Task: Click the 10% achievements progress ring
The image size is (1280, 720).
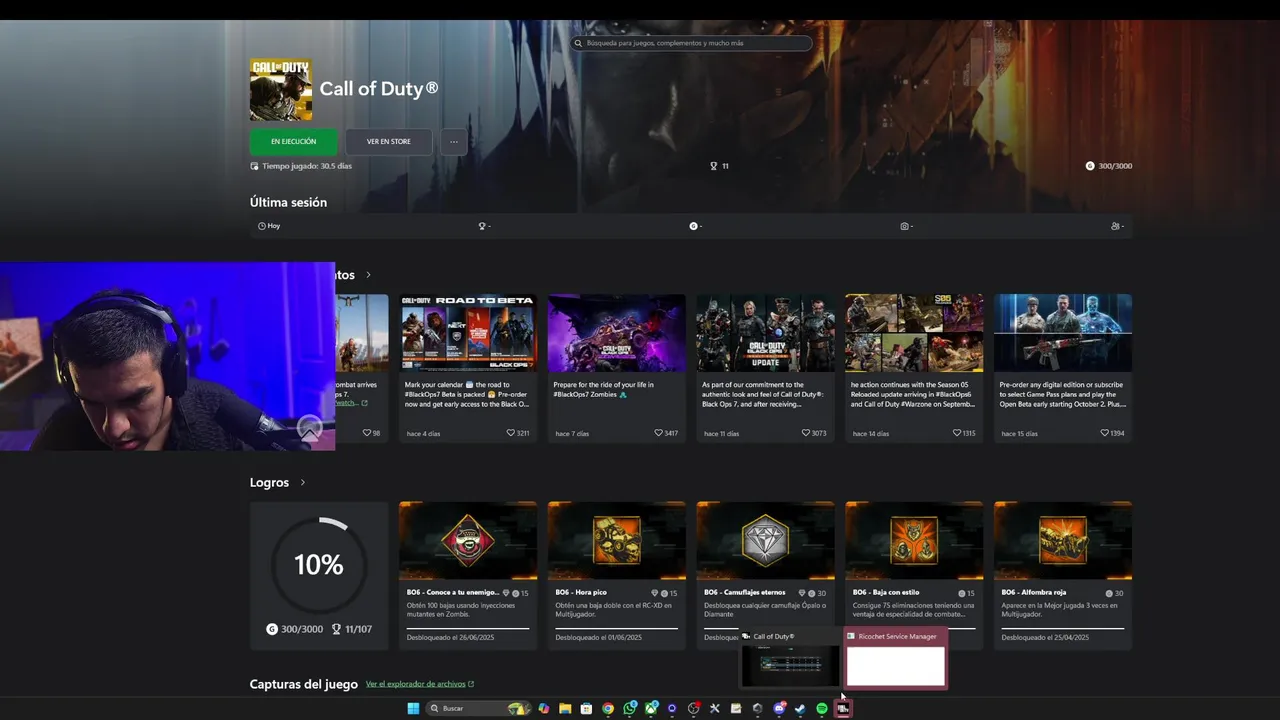Action: 318,565
